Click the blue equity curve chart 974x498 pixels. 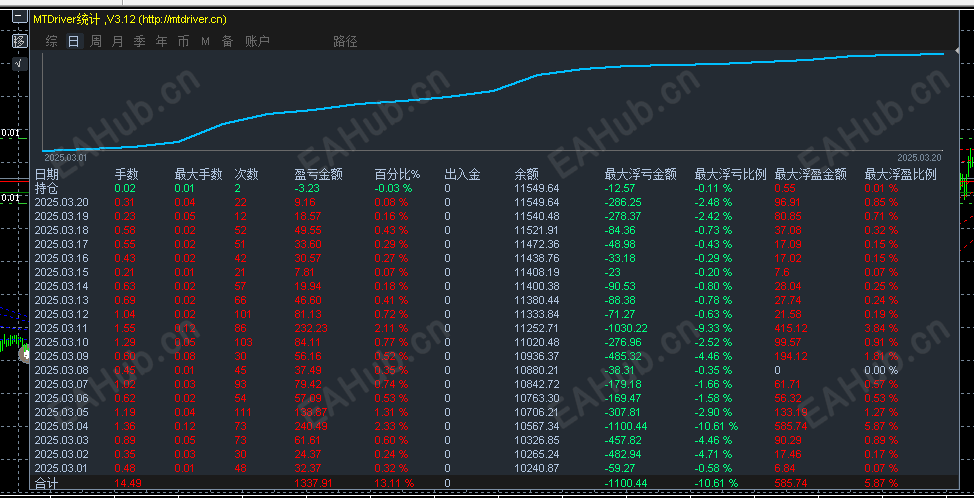(493, 102)
